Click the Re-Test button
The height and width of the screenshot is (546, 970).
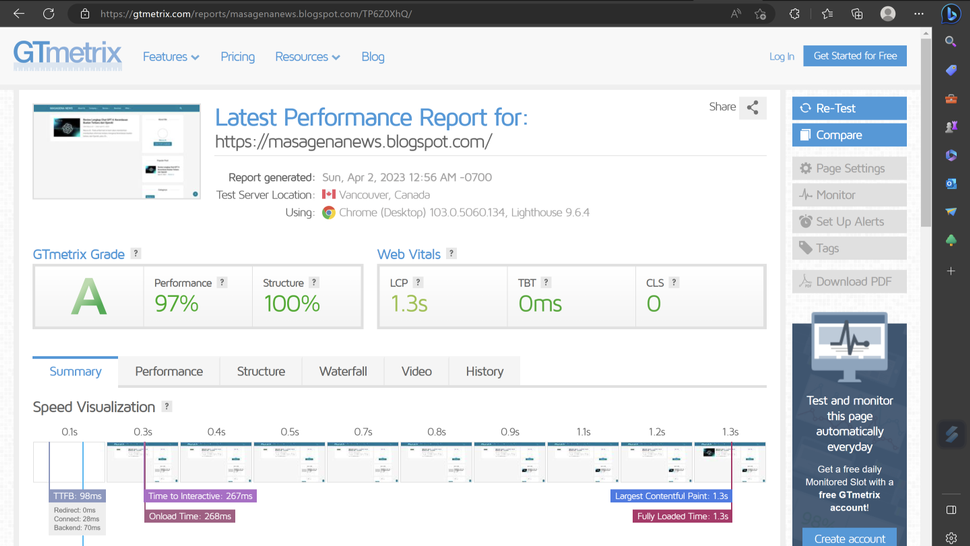click(849, 108)
